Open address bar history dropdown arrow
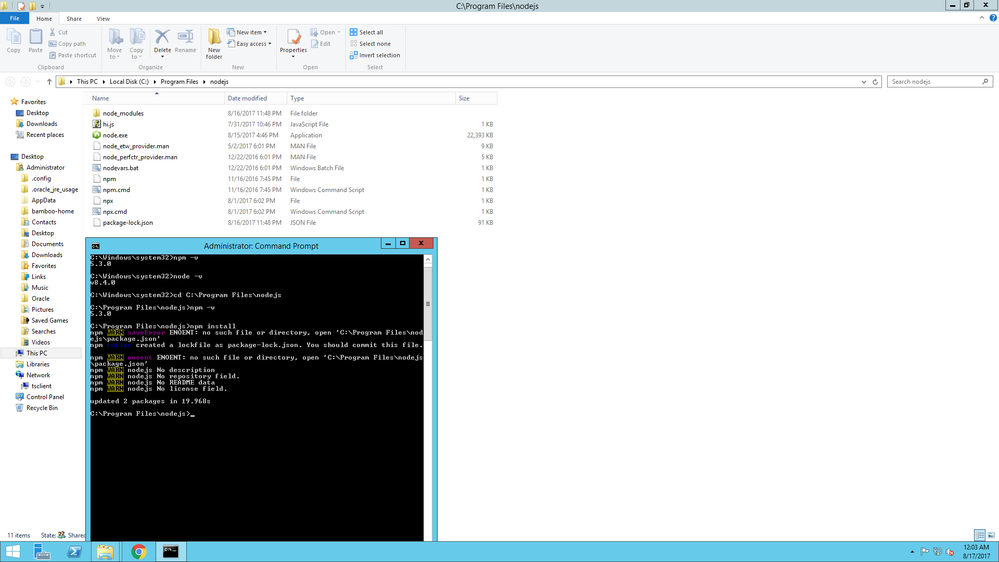The image size is (999, 562). (863, 82)
